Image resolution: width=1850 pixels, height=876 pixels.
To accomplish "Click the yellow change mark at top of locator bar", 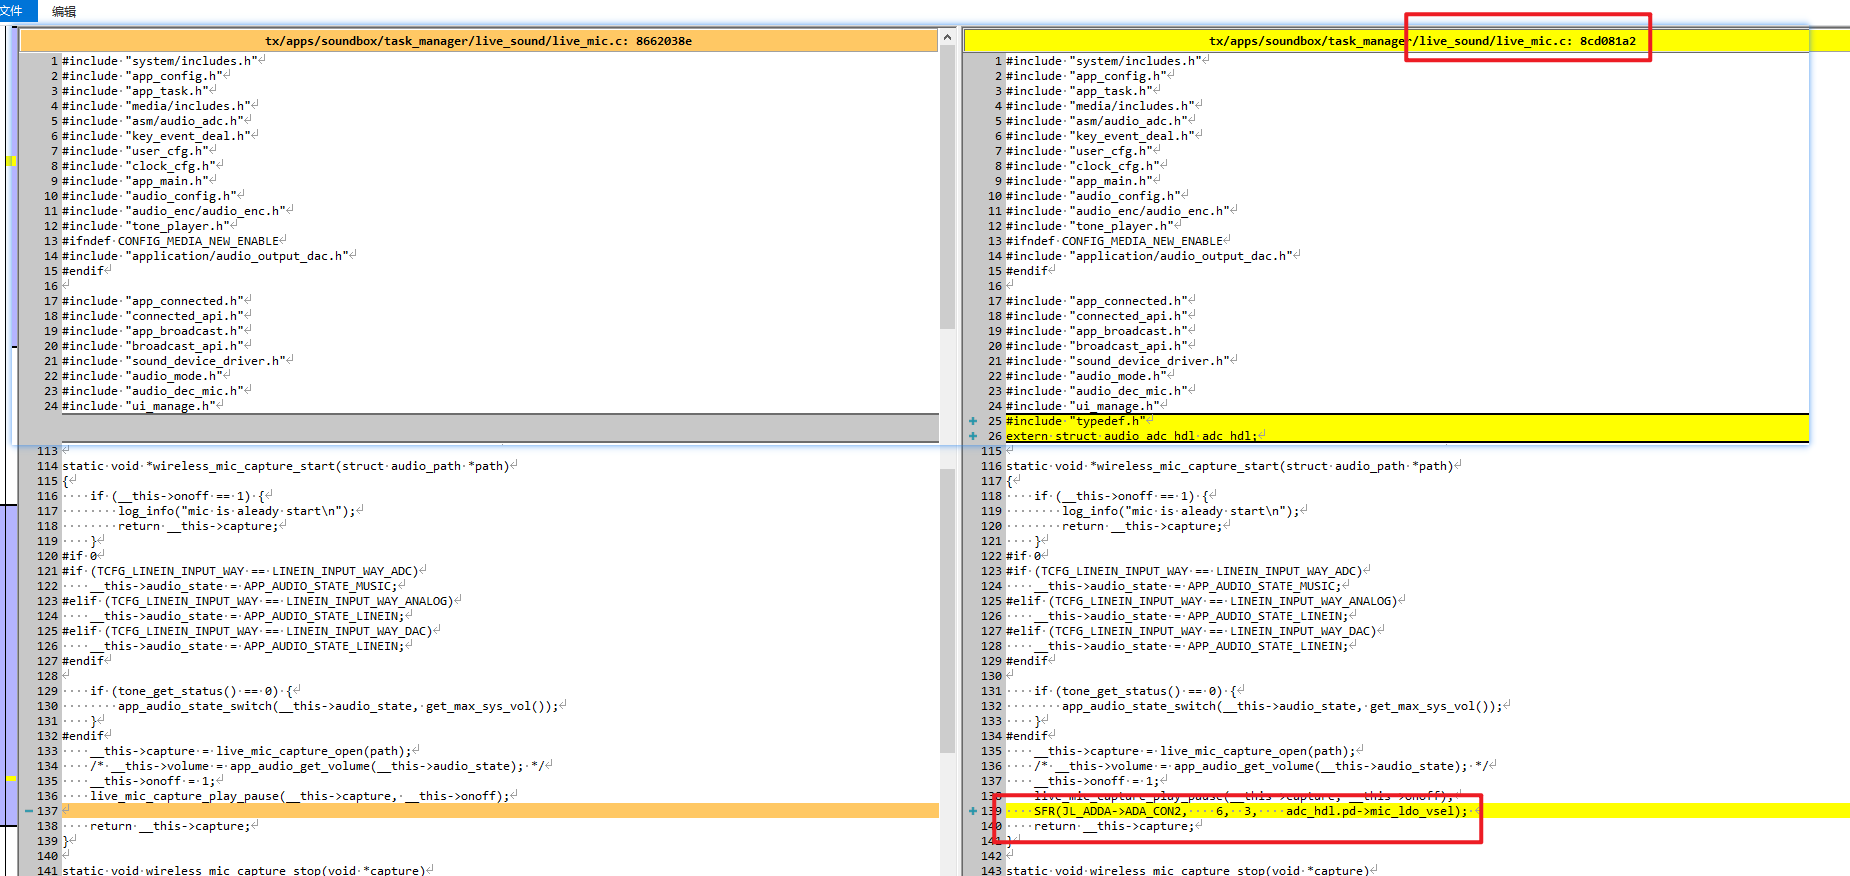I will [11, 161].
